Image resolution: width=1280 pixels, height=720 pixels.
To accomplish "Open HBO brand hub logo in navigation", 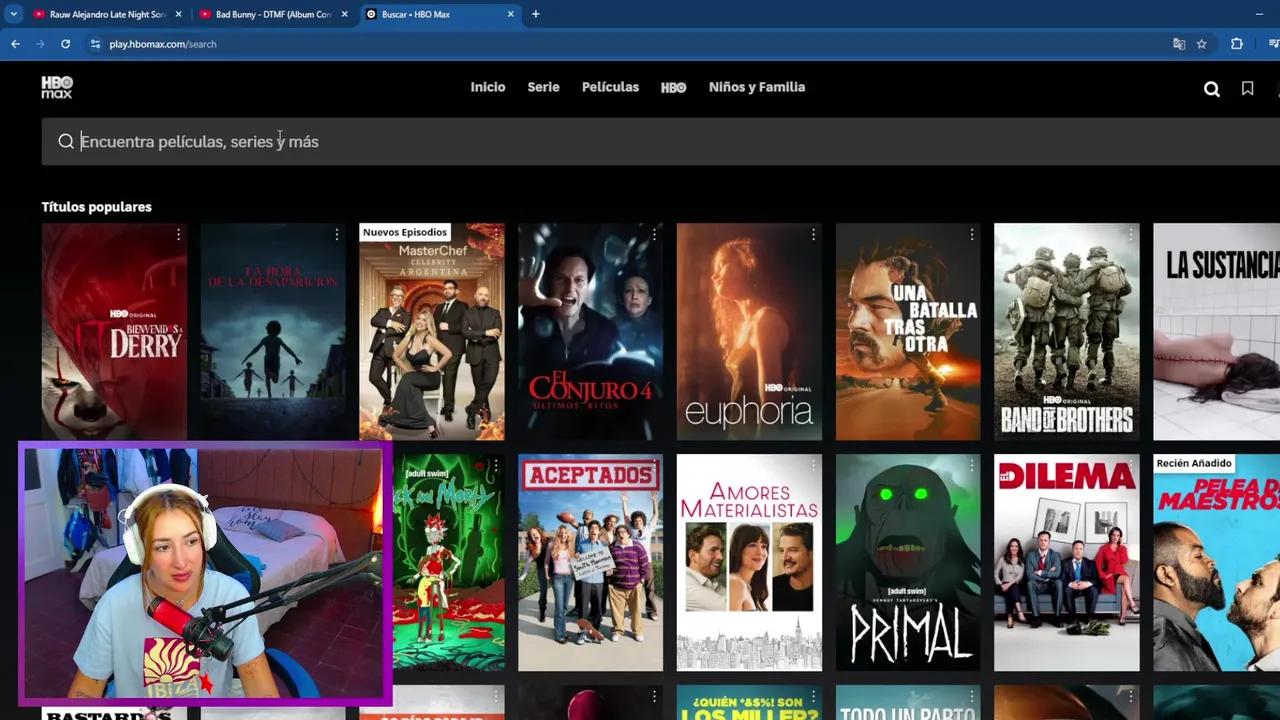I will pos(673,87).
